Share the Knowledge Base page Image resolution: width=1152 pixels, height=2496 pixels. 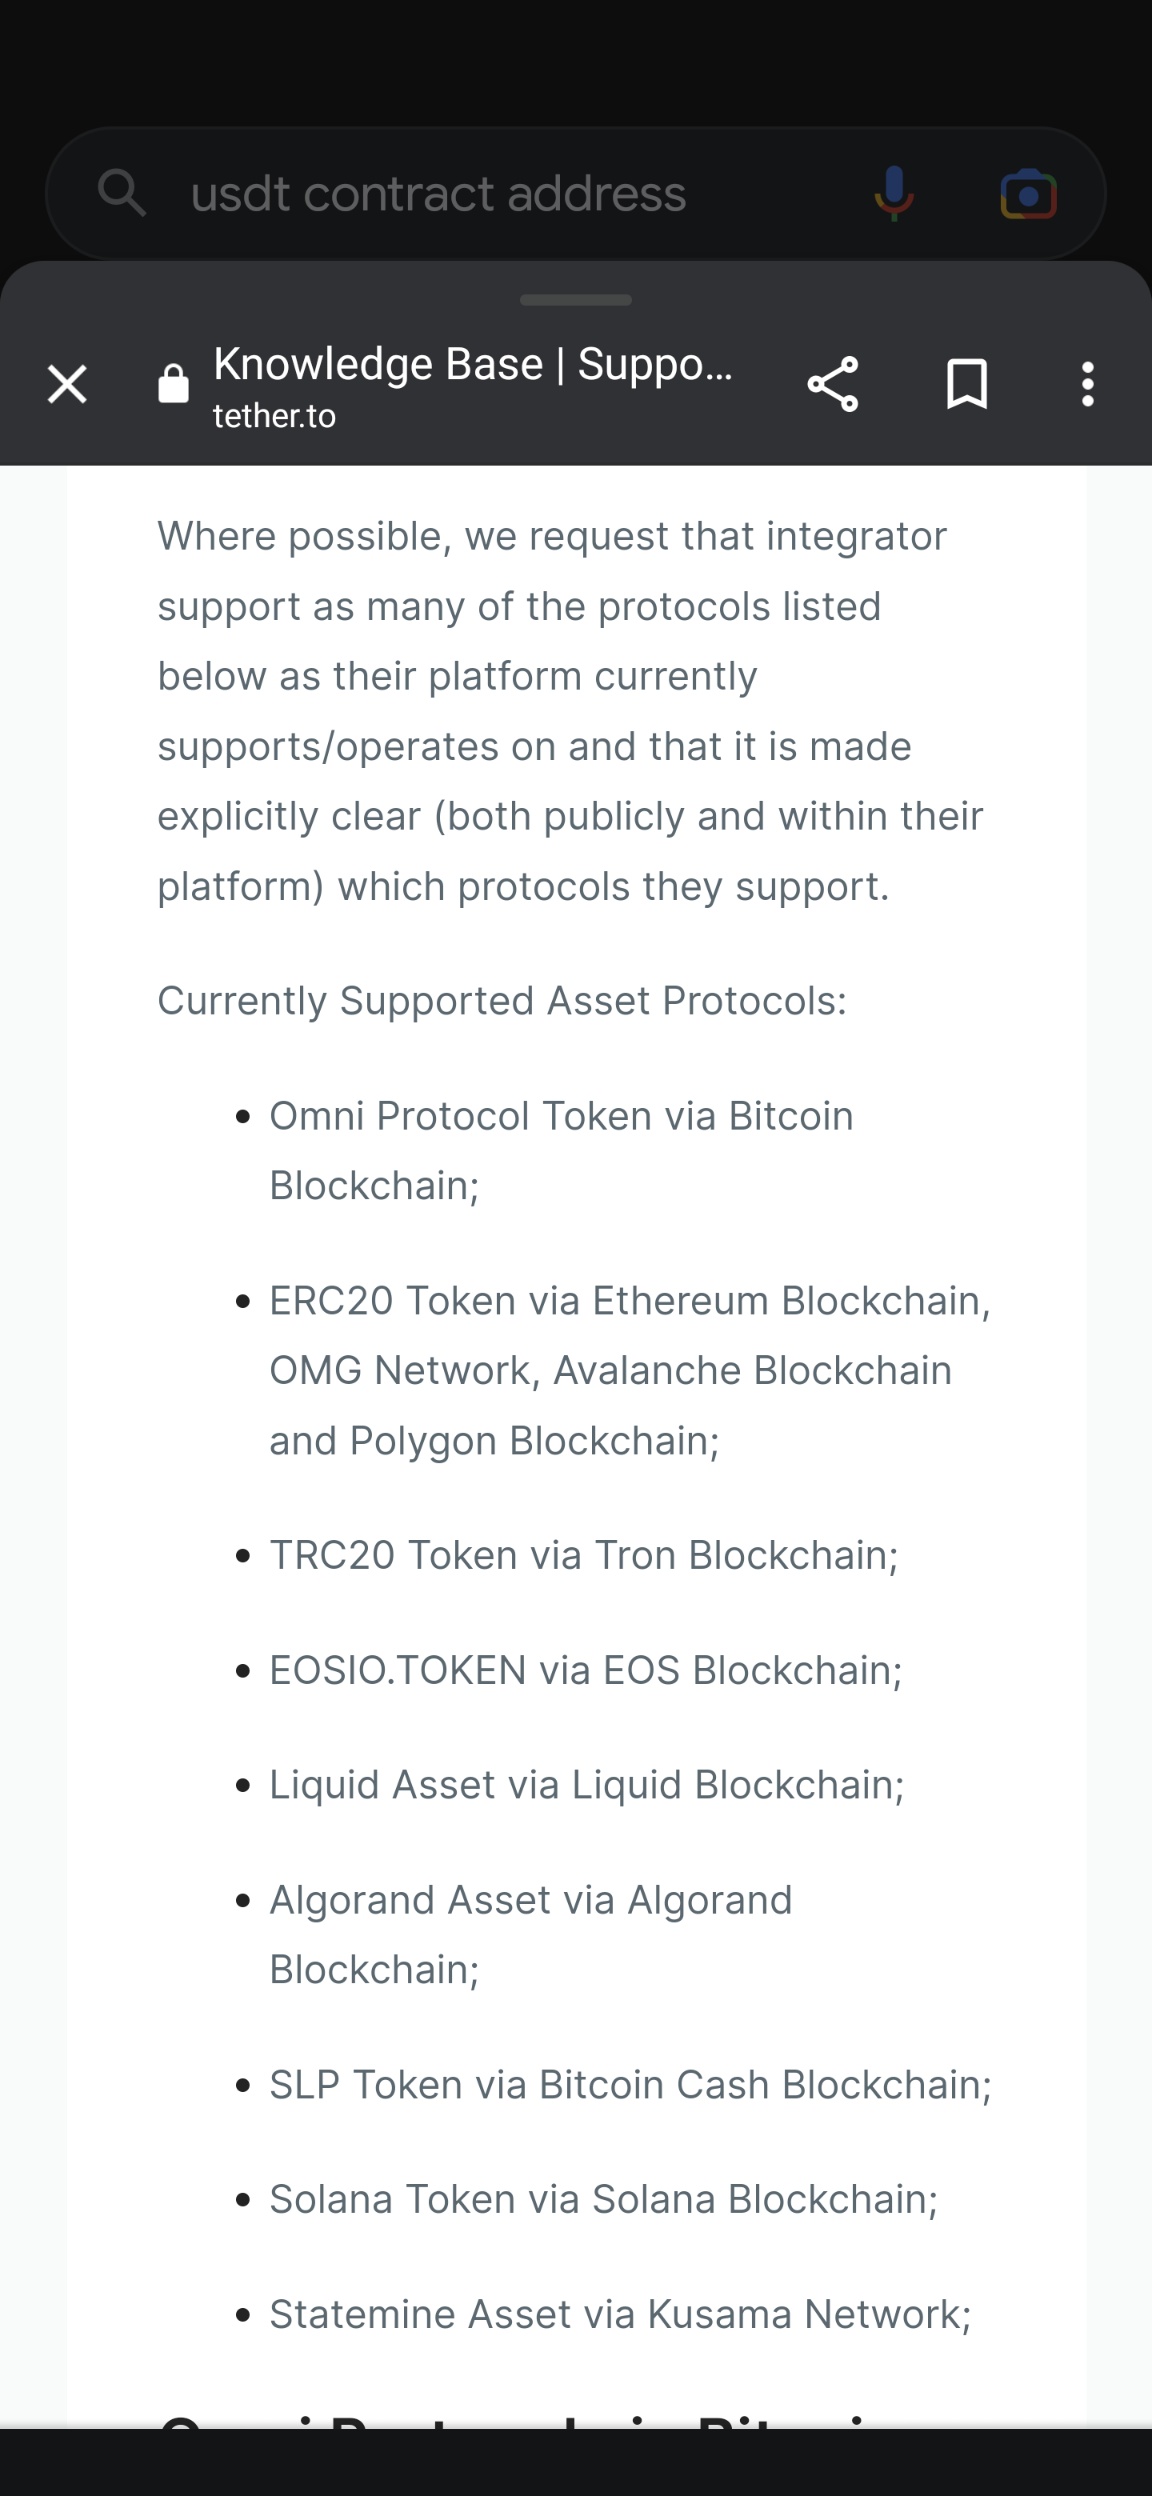[833, 384]
